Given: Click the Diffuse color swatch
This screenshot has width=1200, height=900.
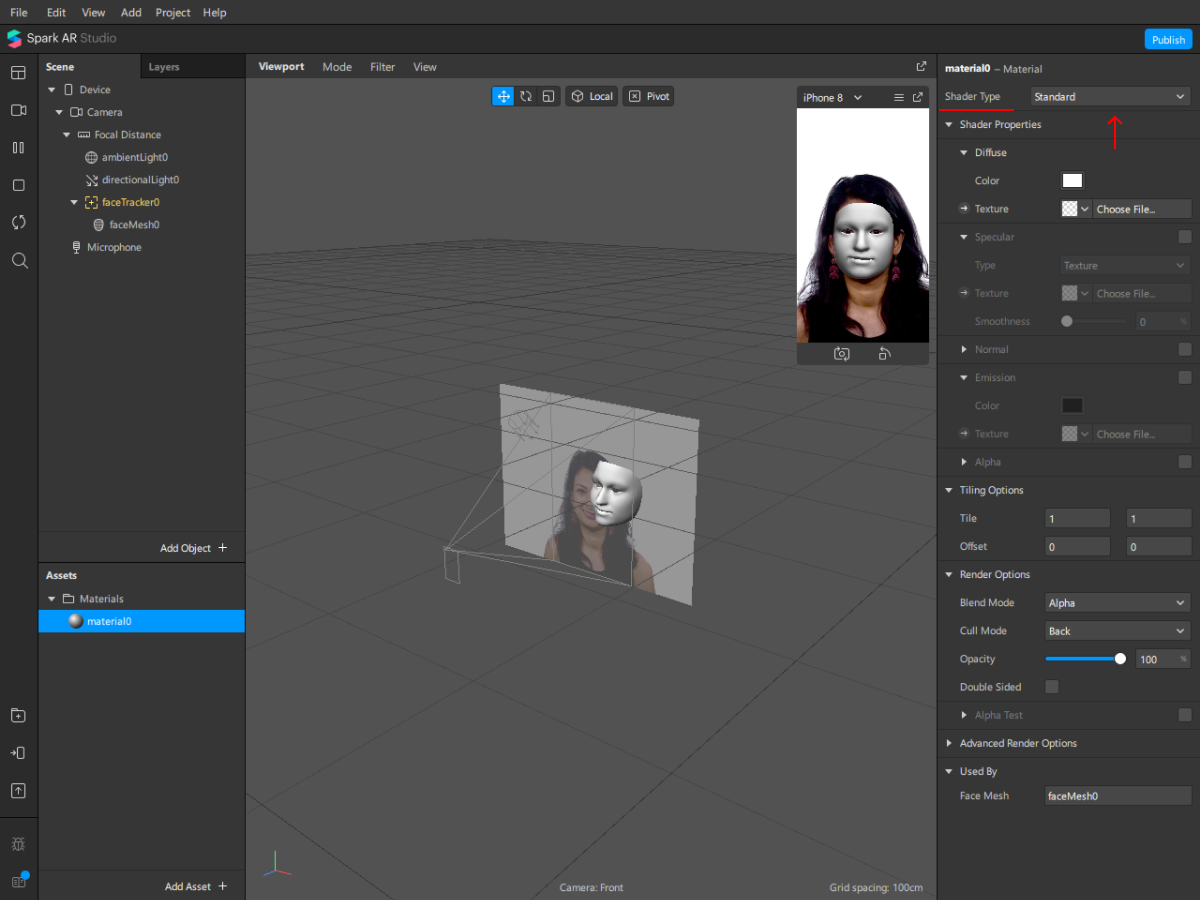Looking at the screenshot, I should coord(1072,181).
